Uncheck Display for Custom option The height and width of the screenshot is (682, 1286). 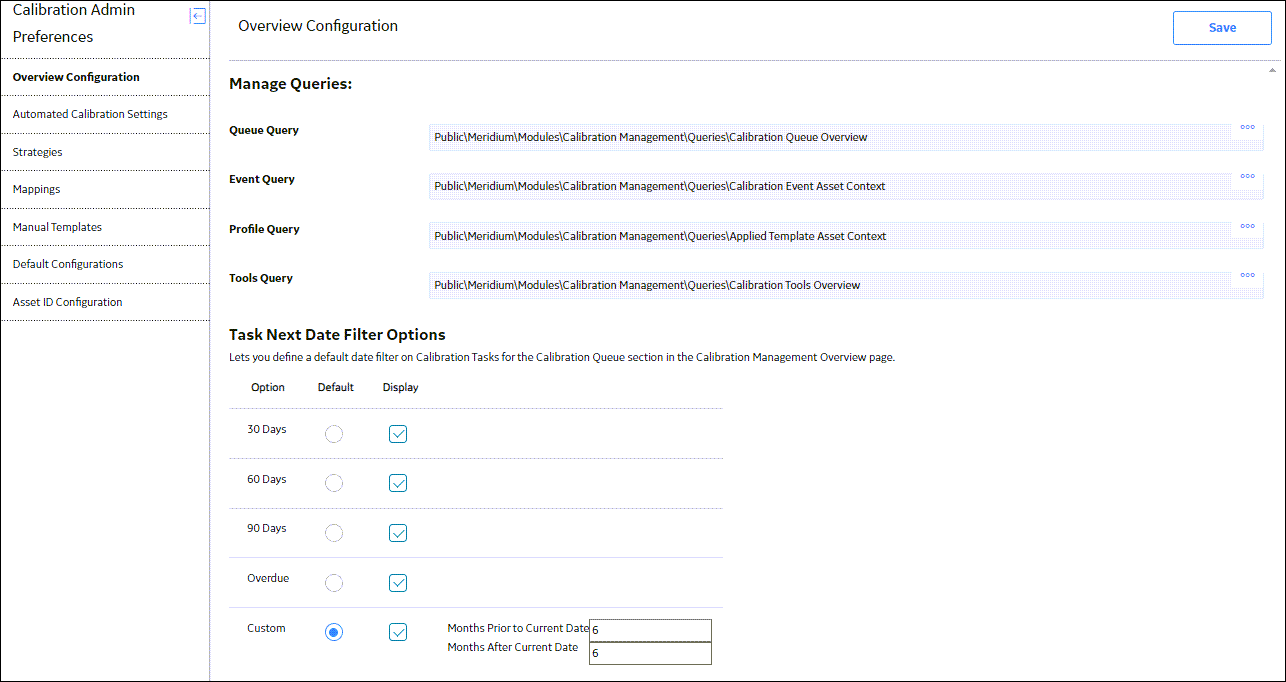[x=398, y=632]
